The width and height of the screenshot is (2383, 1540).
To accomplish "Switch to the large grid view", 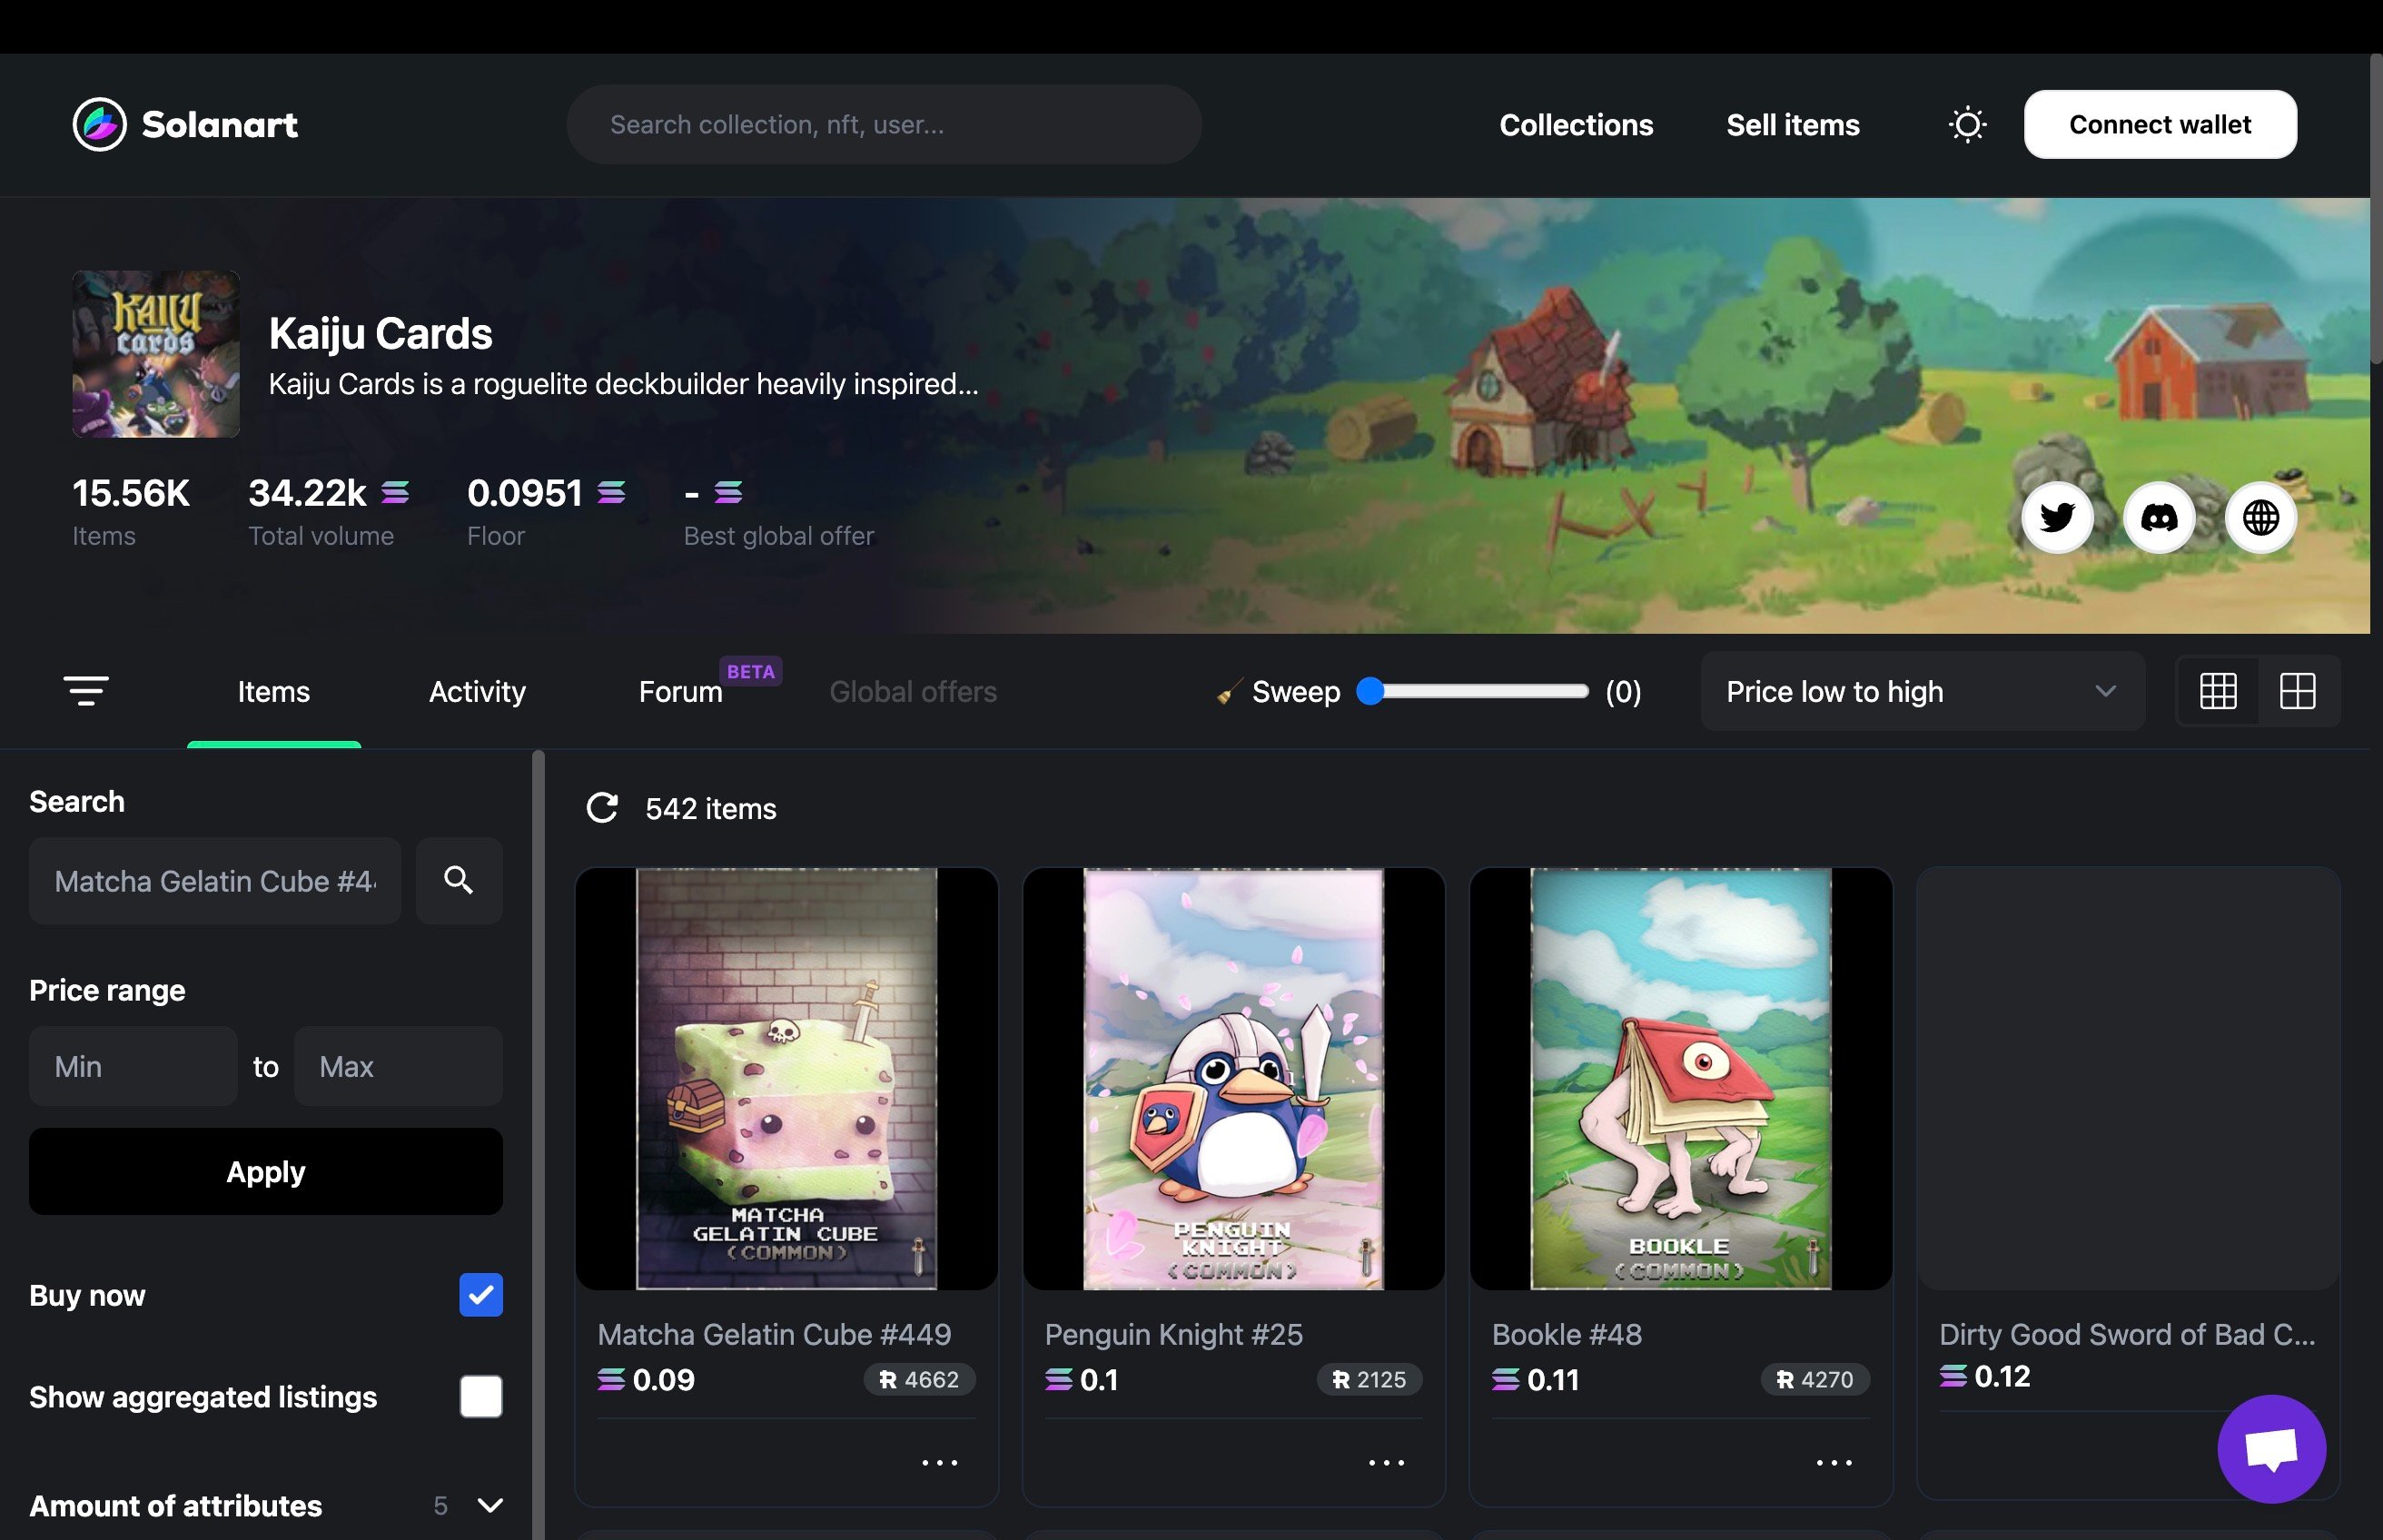I will 2297,691.
